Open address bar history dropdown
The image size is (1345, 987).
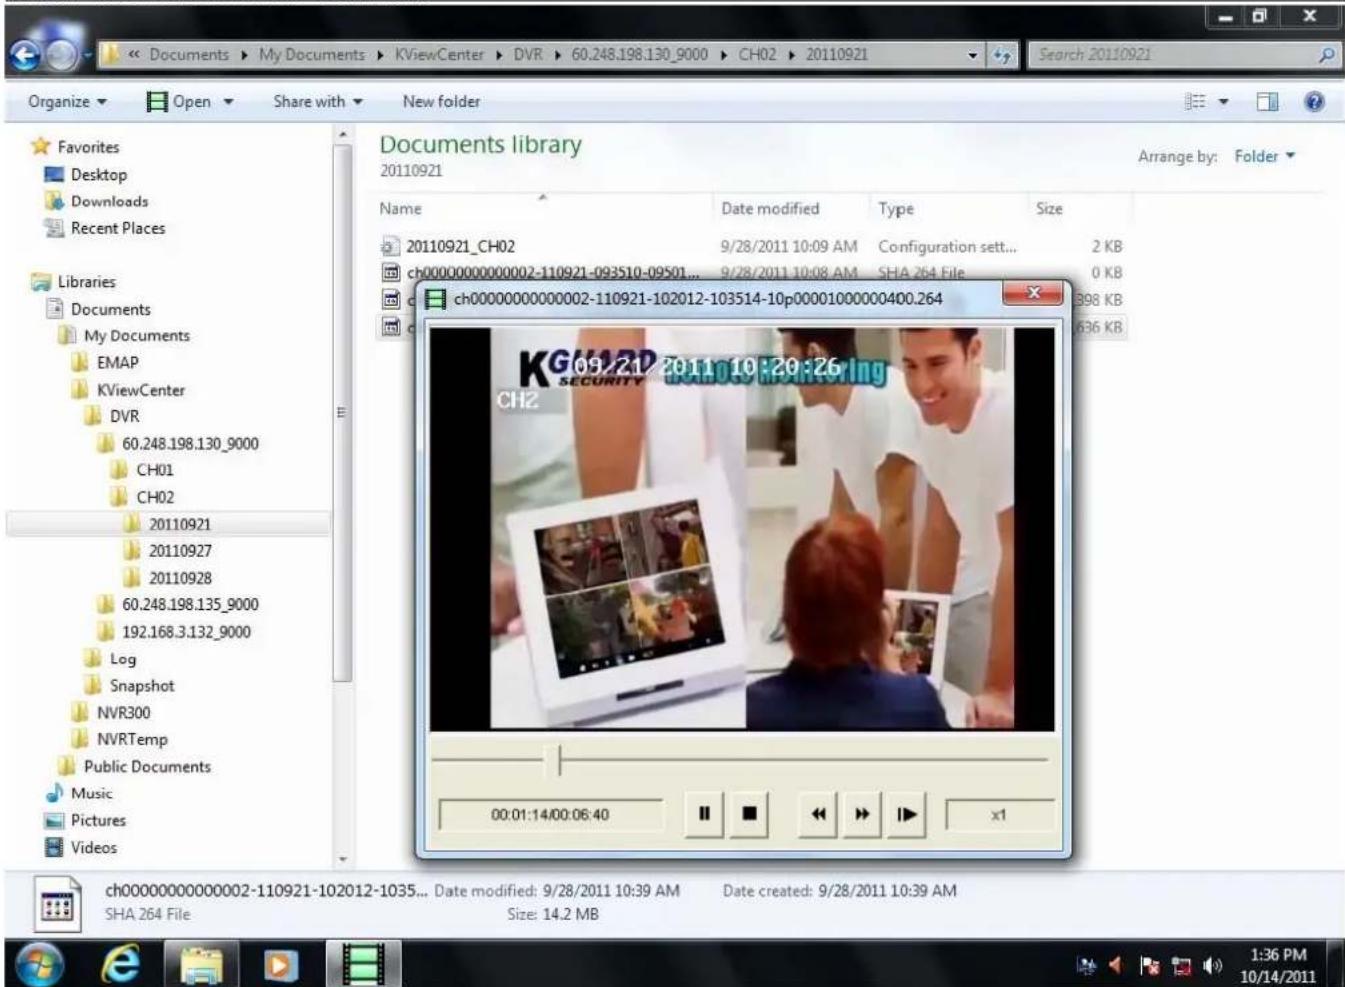pyautogui.click(x=973, y=56)
